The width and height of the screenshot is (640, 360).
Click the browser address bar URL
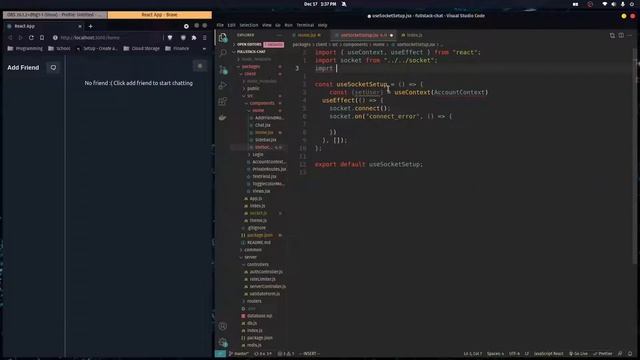90,38
